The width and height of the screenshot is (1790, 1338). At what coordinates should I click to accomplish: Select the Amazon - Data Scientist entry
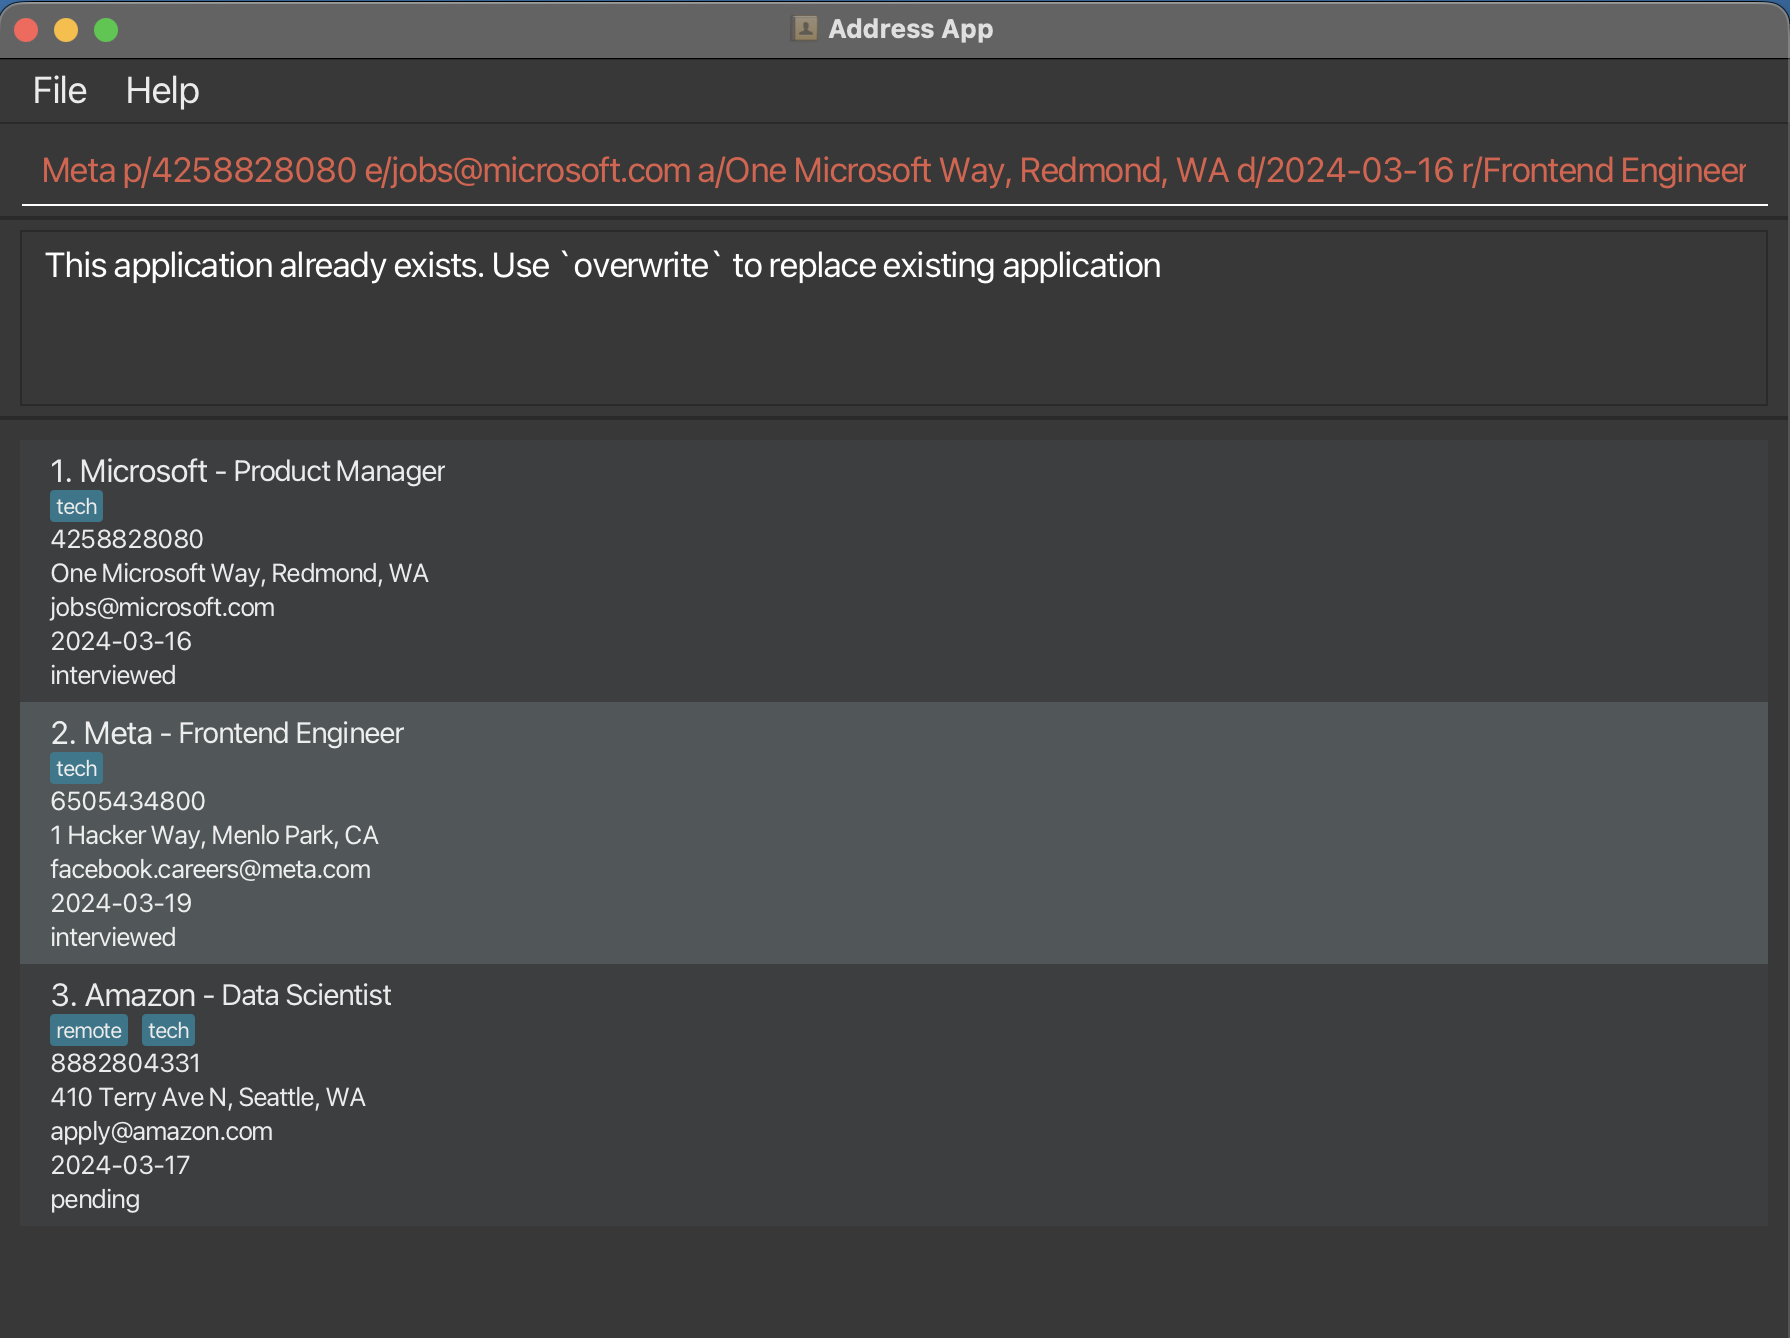893,1095
